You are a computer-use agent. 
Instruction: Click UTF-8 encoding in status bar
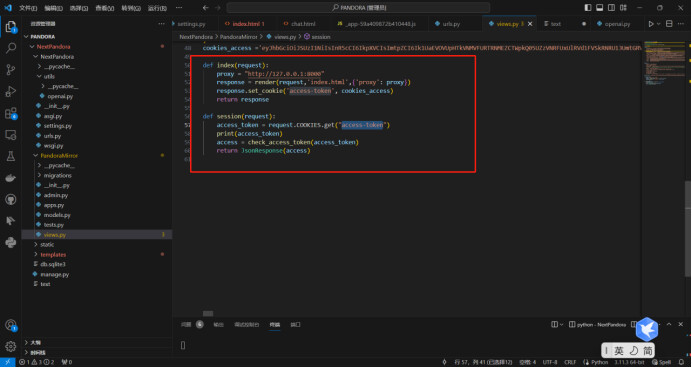[x=550, y=362]
